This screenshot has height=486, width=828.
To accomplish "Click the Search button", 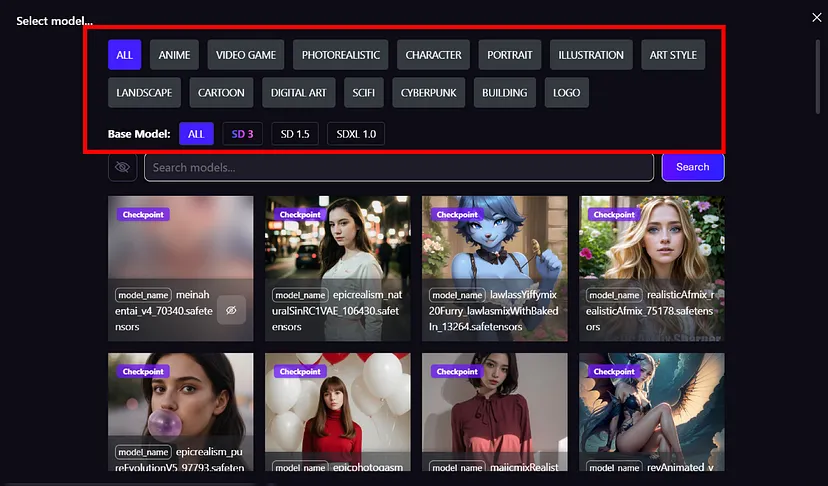I will (x=693, y=167).
